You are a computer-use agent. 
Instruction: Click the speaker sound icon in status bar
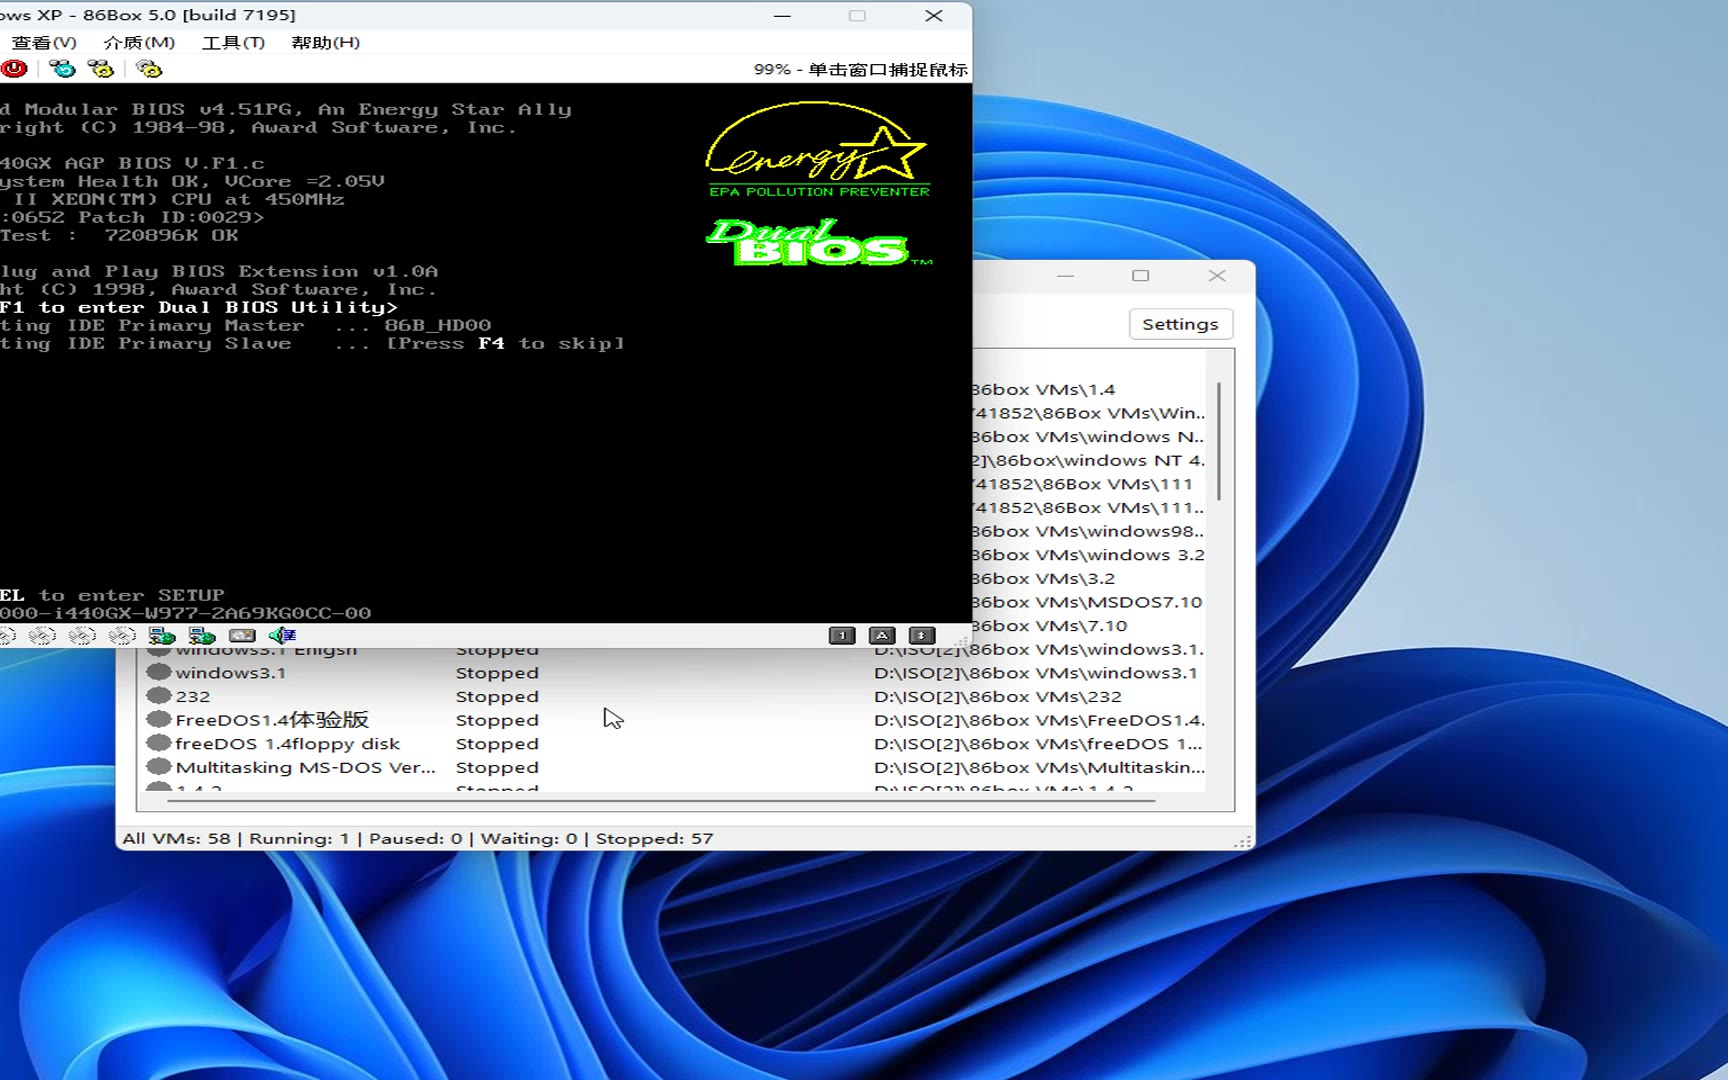coord(282,635)
